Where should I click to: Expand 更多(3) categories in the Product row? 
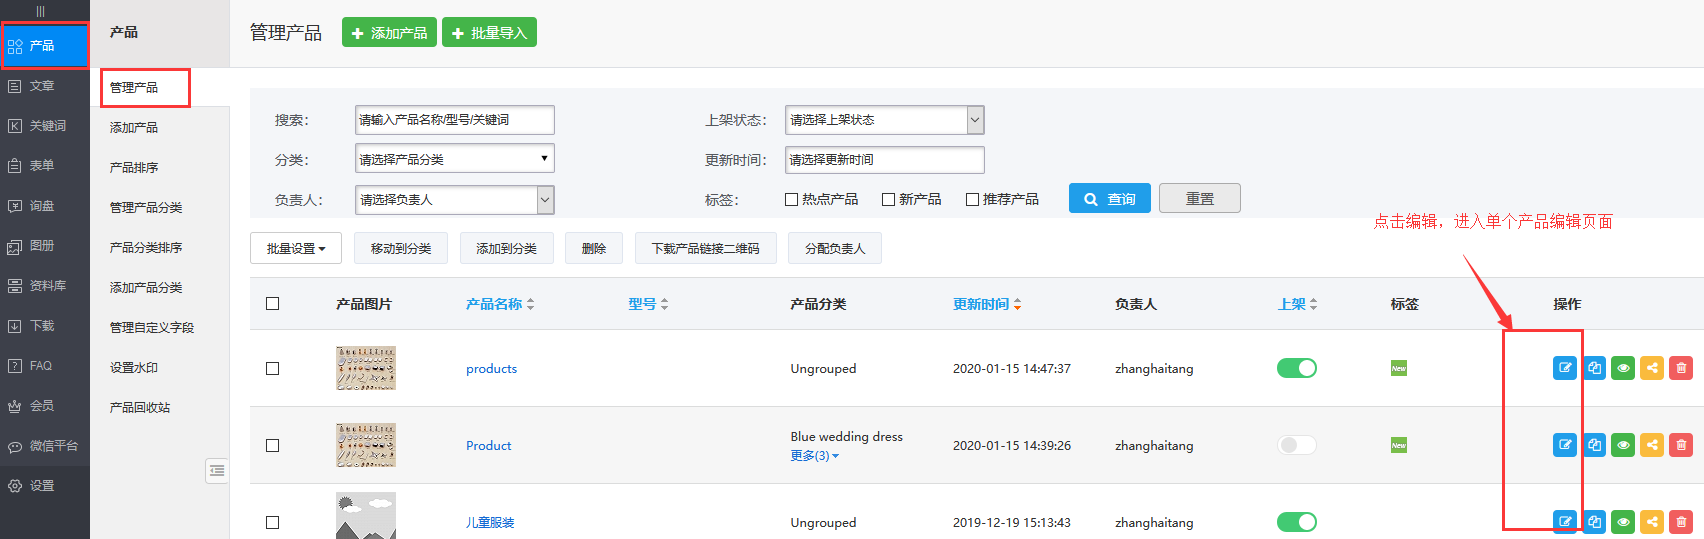click(815, 456)
